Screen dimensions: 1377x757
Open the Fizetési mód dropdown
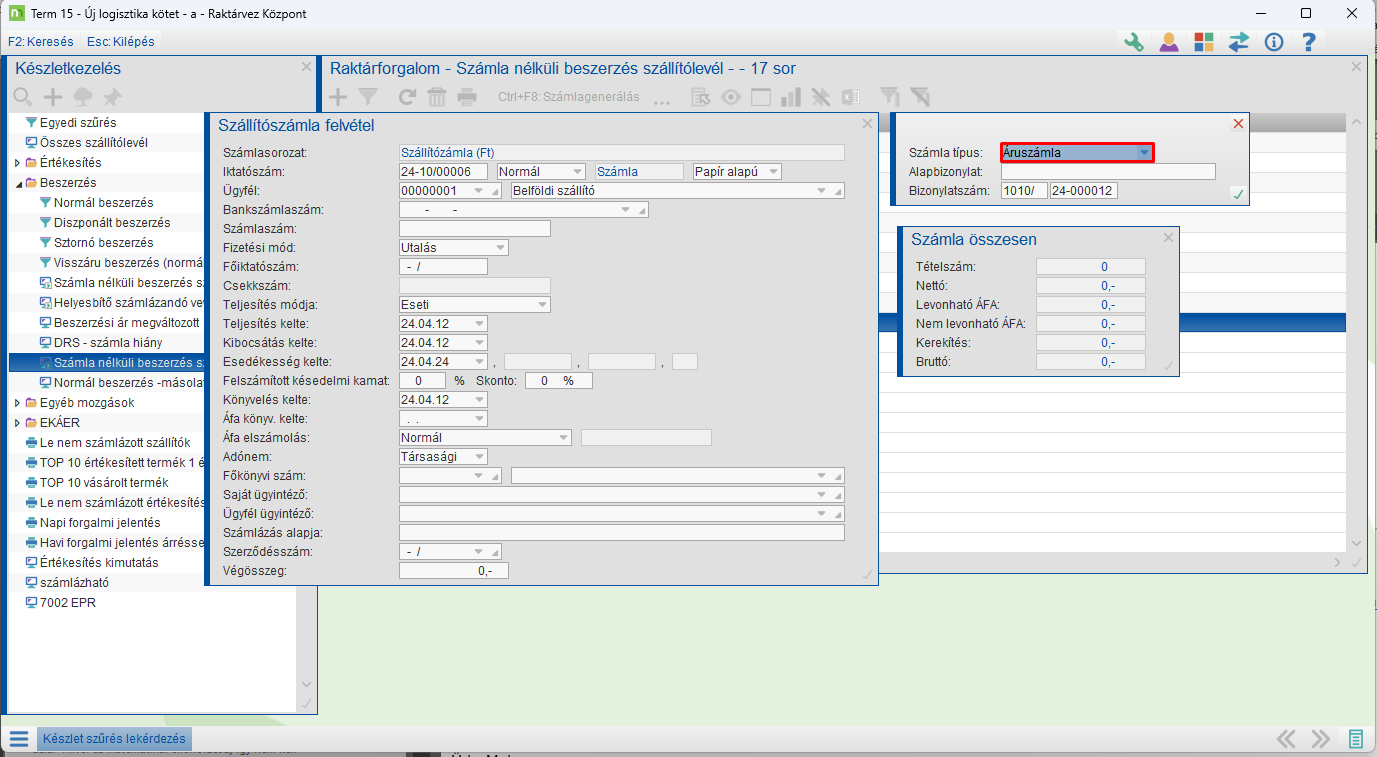pos(499,247)
